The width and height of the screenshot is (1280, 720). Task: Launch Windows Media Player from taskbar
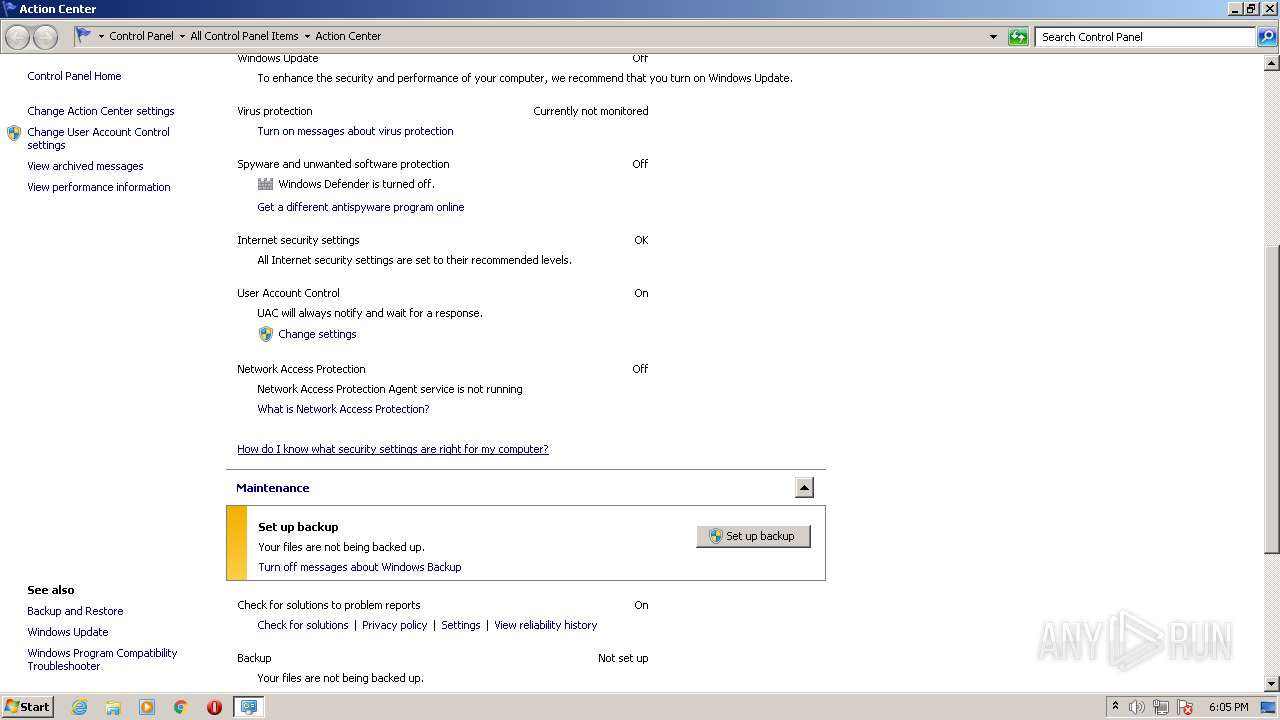pyautogui.click(x=147, y=707)
